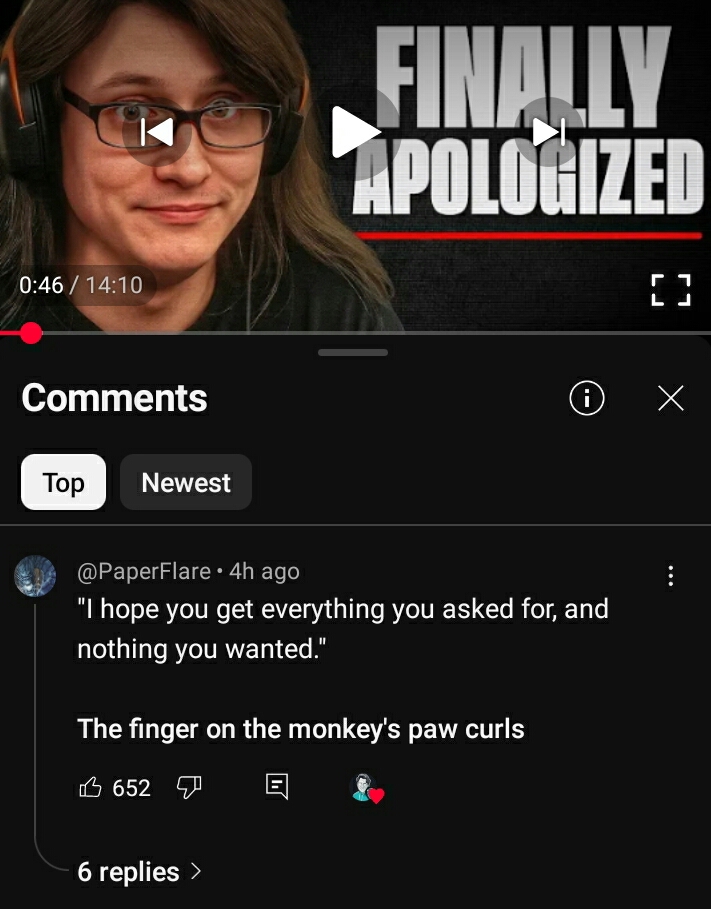711x909 pixels.
Task: Click the creator heart badge
Action: point(368,788)
